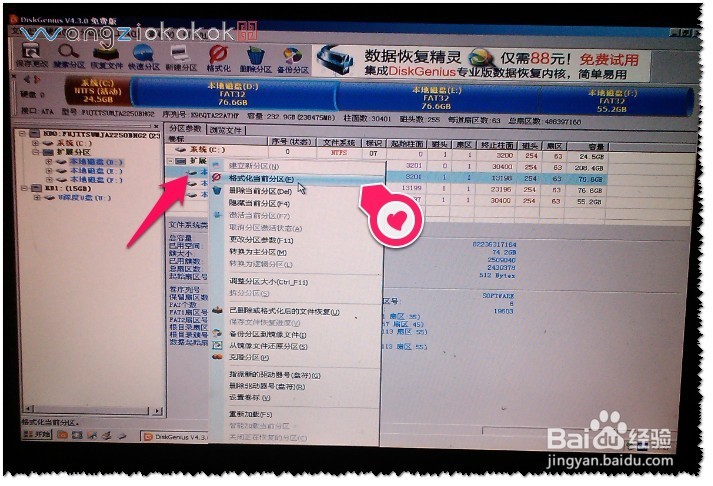Click the 保存更改 (save changes) toolbar icon
The width and height of the screenshot is (713, 486).
30,55
